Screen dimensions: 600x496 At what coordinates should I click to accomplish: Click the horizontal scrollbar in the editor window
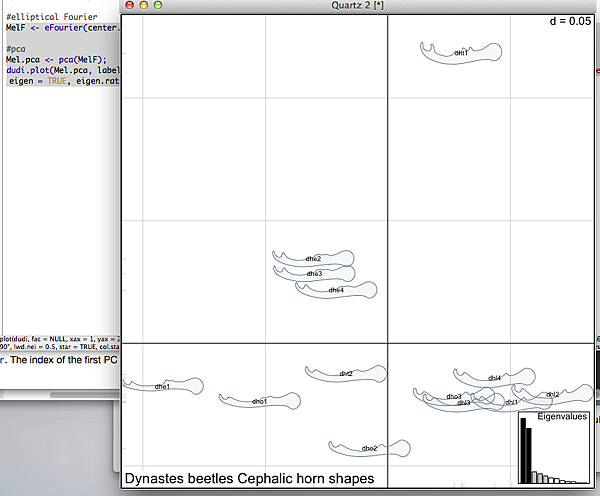coord(84,395)
